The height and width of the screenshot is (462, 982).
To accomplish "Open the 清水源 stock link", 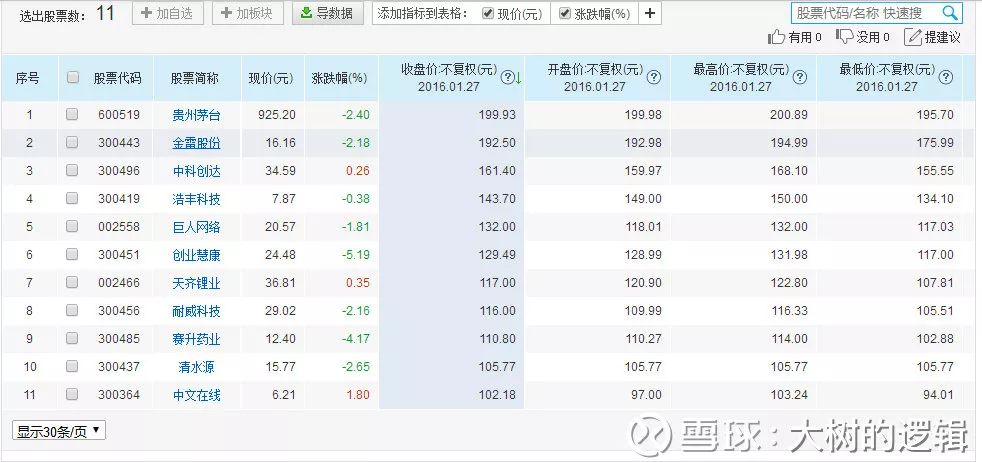I will (197, 367).
